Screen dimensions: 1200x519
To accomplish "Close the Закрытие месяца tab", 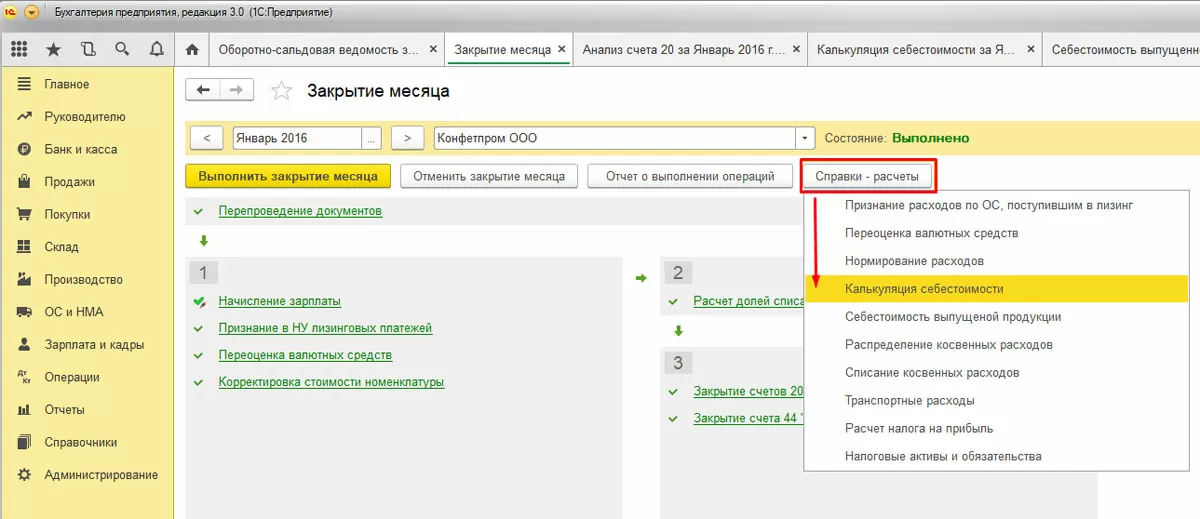I will point(562,49).
